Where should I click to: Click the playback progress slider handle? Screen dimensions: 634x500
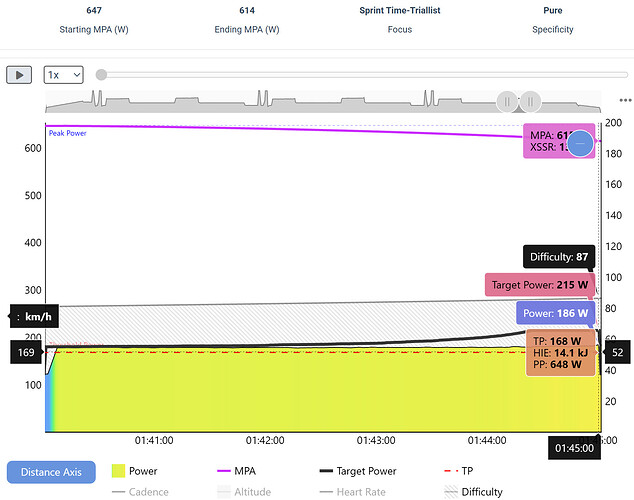click(x=101, y=75)
